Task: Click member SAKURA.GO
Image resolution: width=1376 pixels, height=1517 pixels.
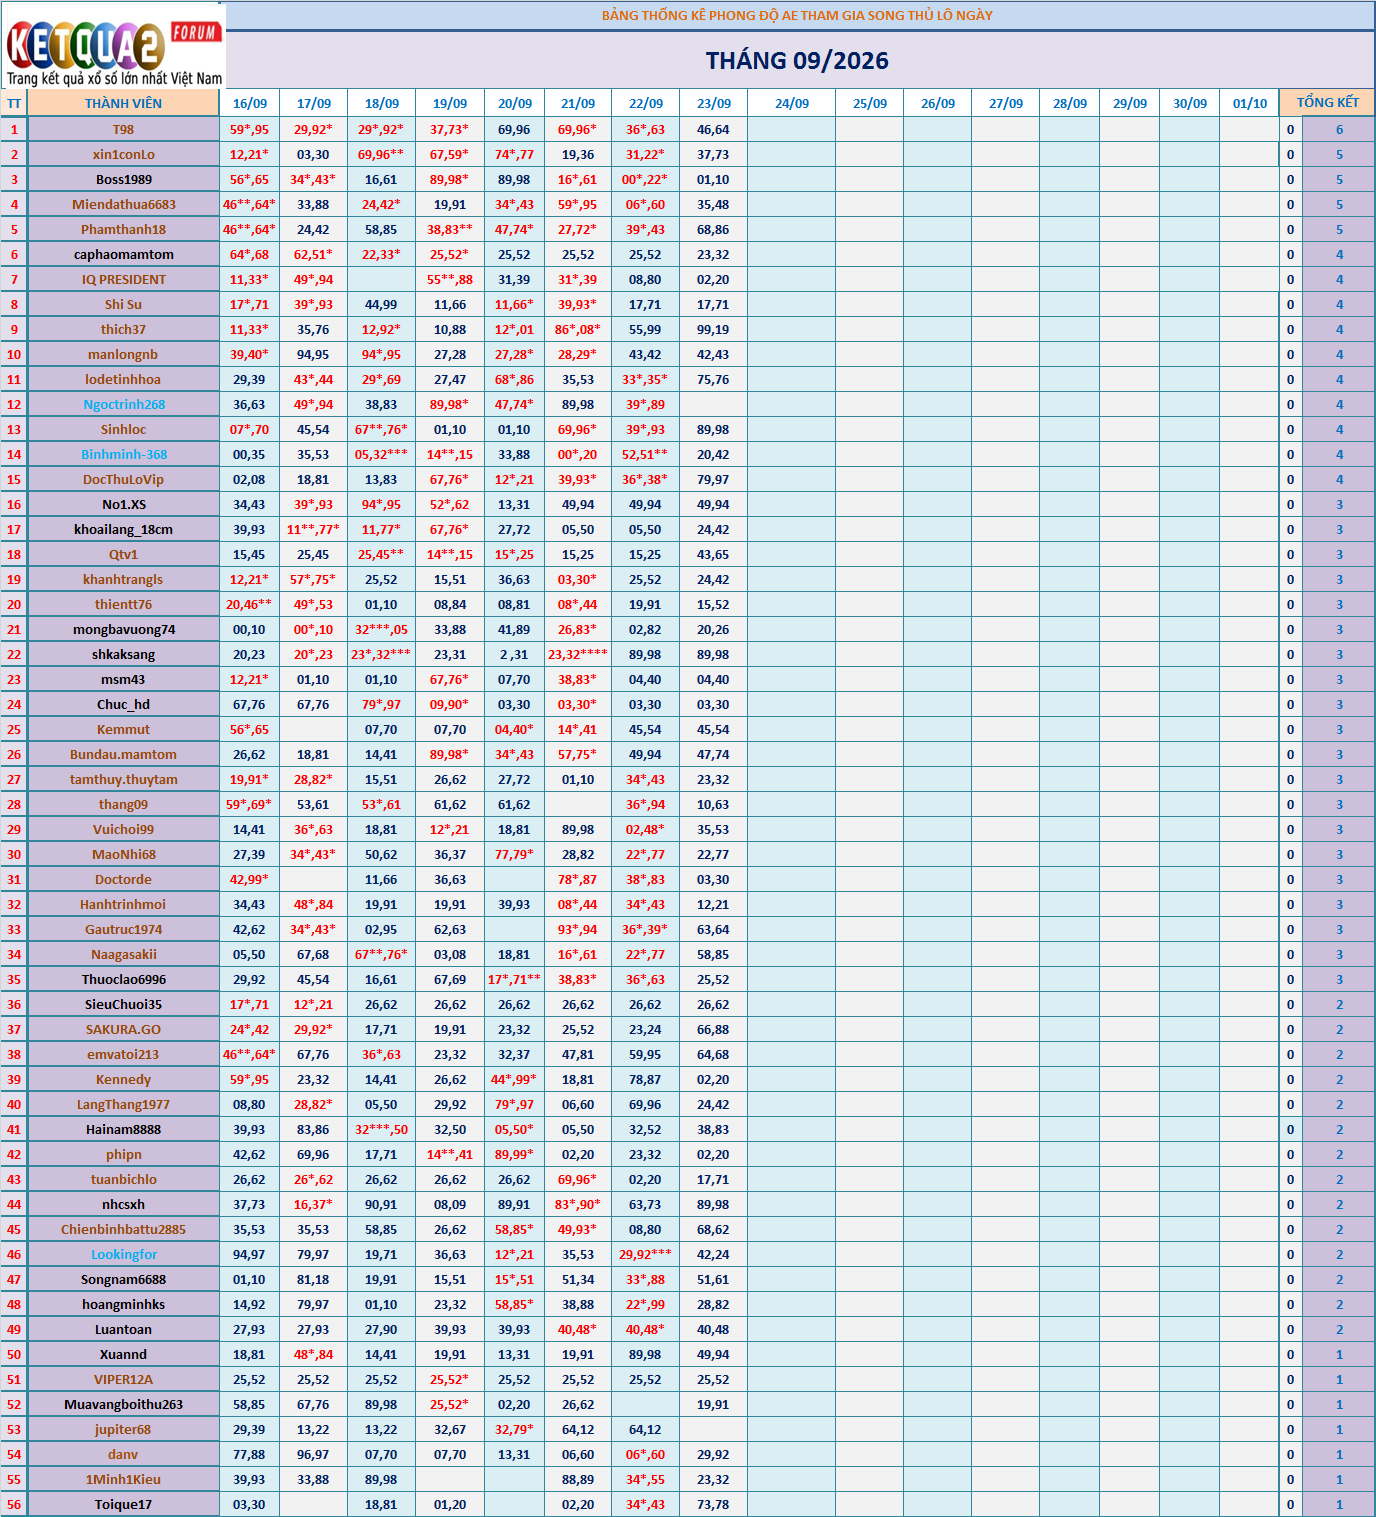Action: [123, 1030]
